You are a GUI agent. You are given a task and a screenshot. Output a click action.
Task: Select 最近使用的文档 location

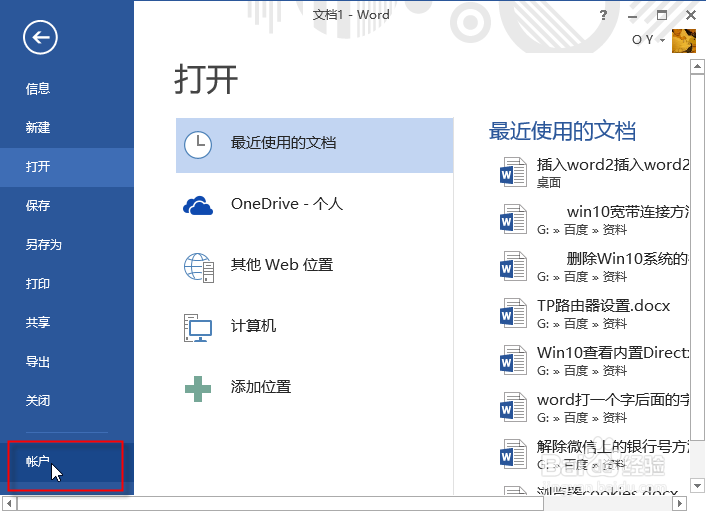[x=314, y=145]
